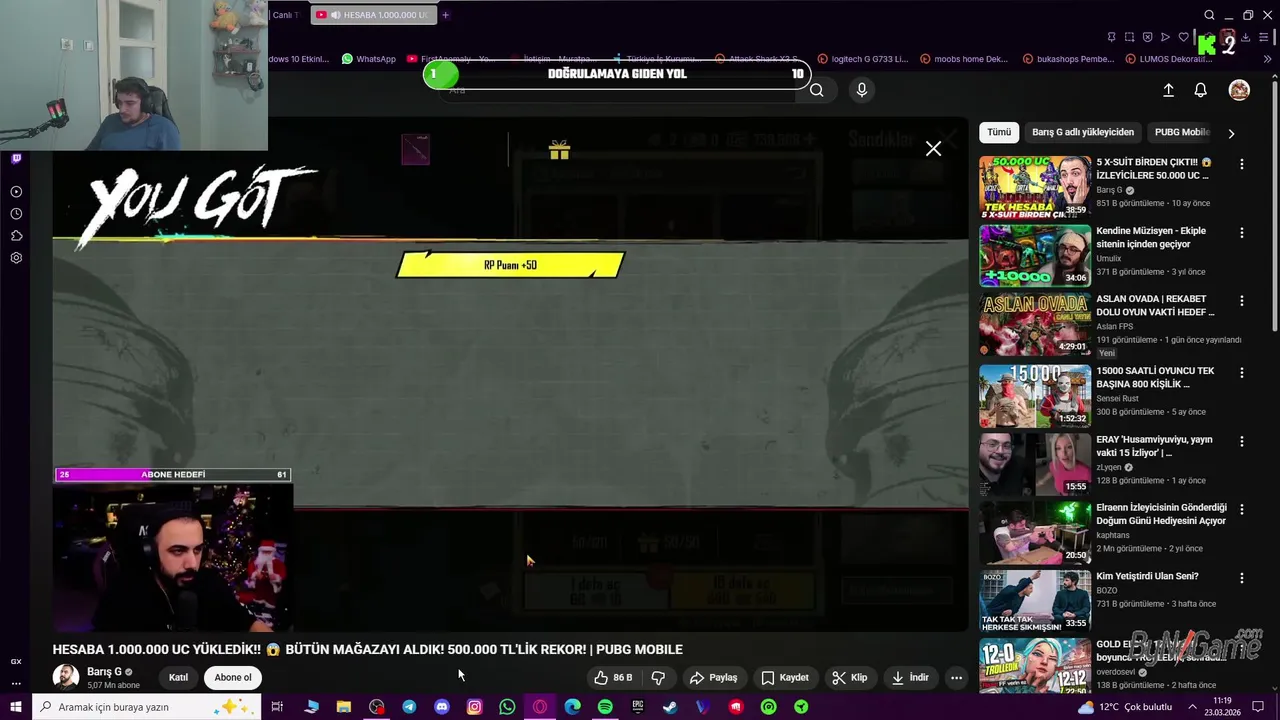Viewport: 1280px width, 720px height.
Task: Open options for 5 X-SUİT BİRDEN ÇIKTI video
Action: tap(1242, 164)
